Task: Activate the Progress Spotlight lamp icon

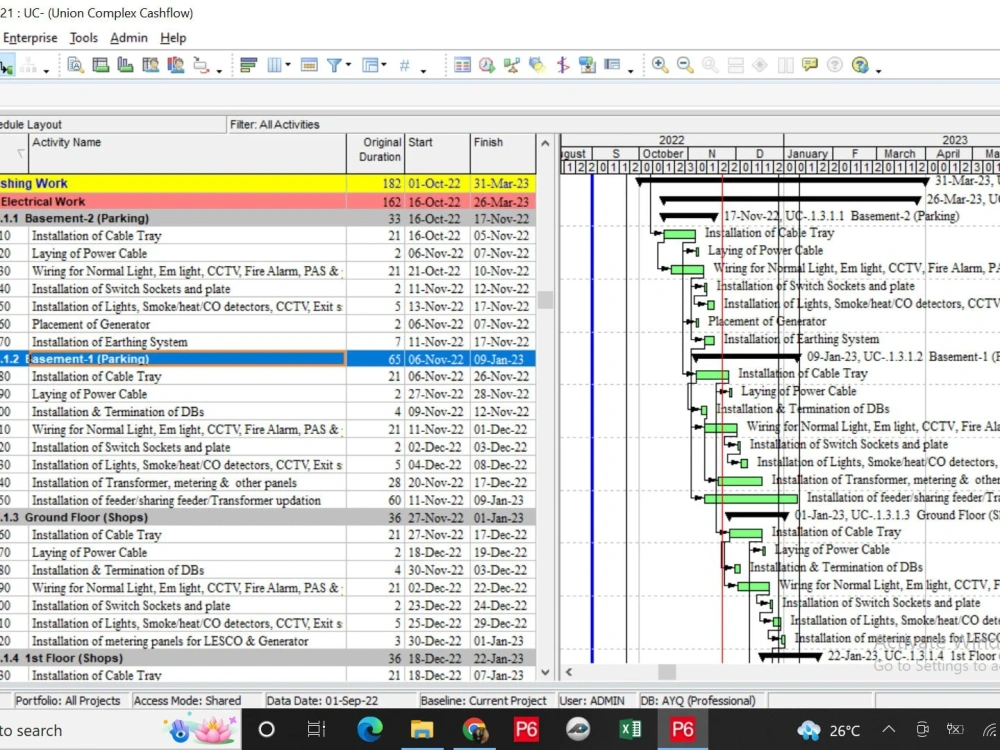Action: [x=536, y=65]
